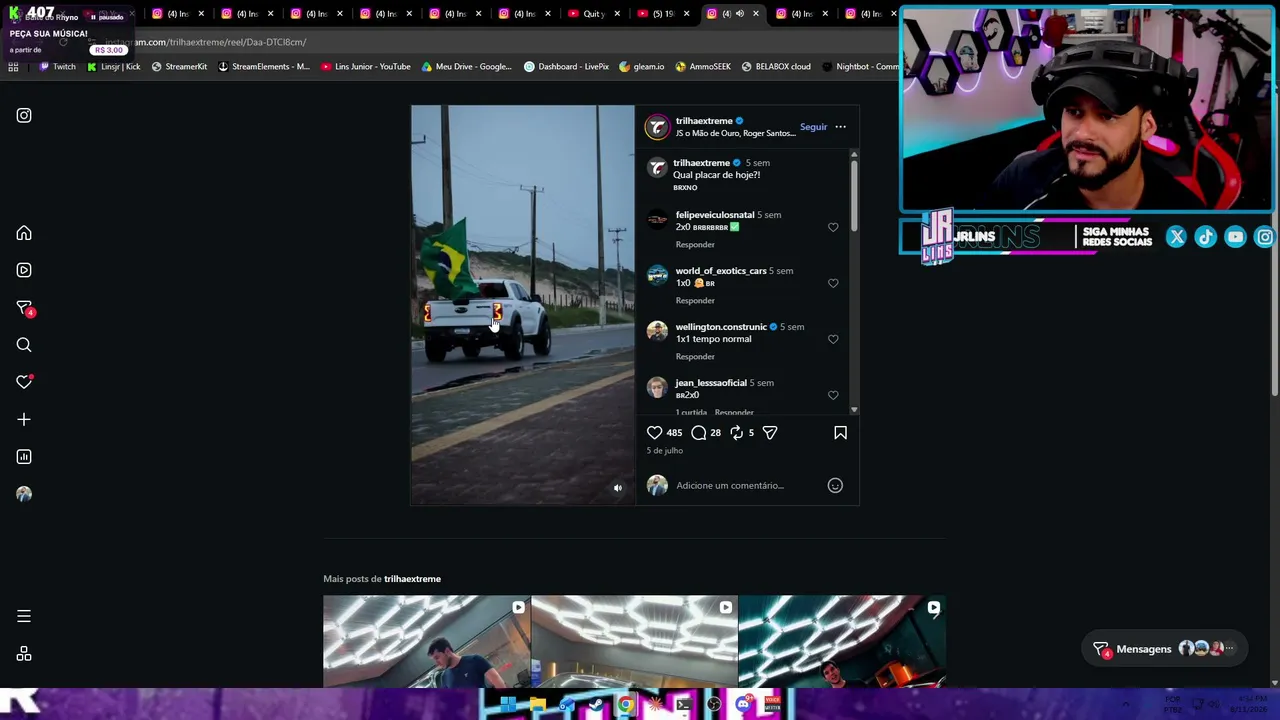The height and width of the screenshot is (720, 1280).
Task: Unmute the reel video sound
Action: point(618,488)
